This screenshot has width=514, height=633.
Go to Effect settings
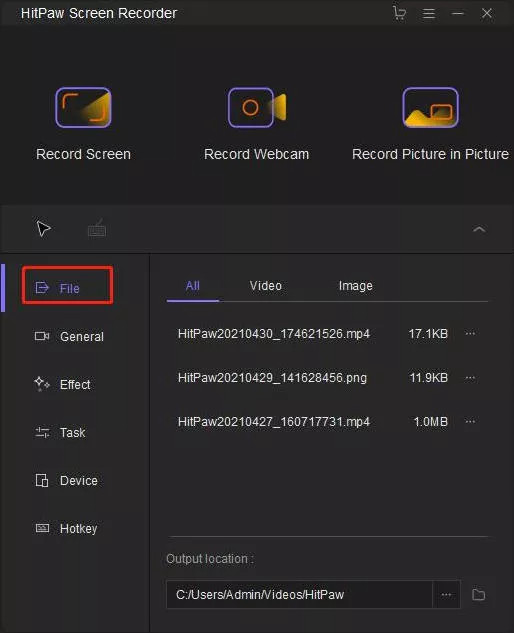tap(62, 384)
